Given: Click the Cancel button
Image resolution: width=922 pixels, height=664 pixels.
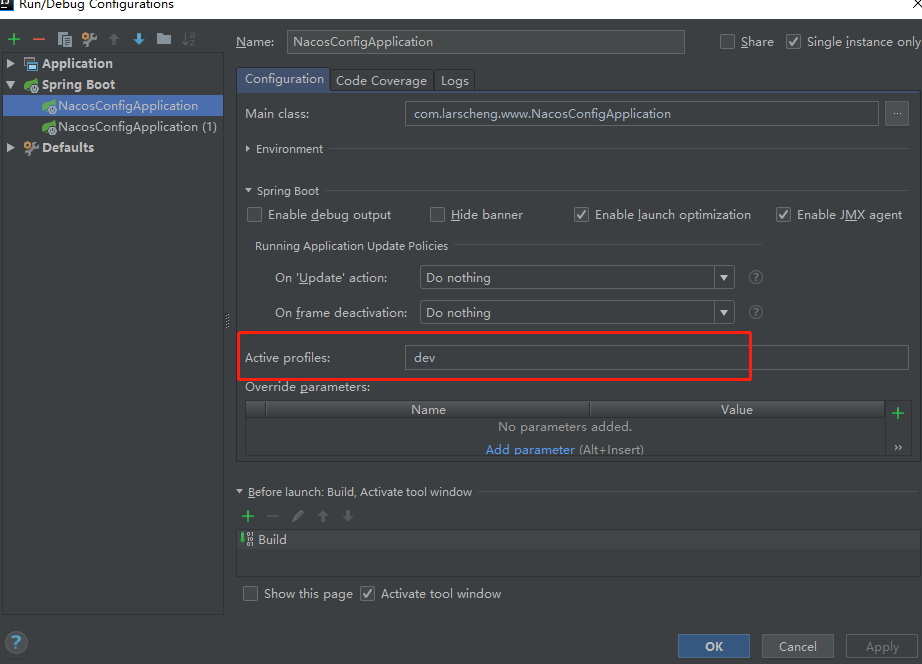Looking at the screenshot, I should coord(798,646).
